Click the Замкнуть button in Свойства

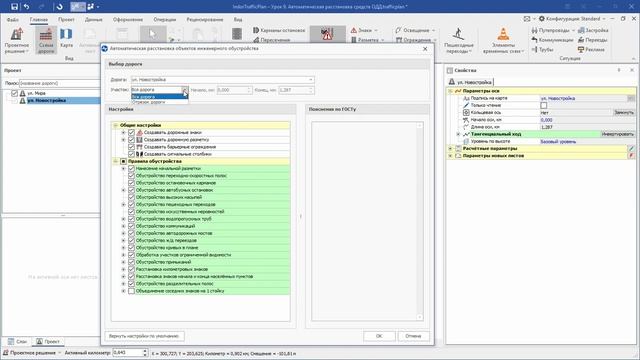pos(624,113)
